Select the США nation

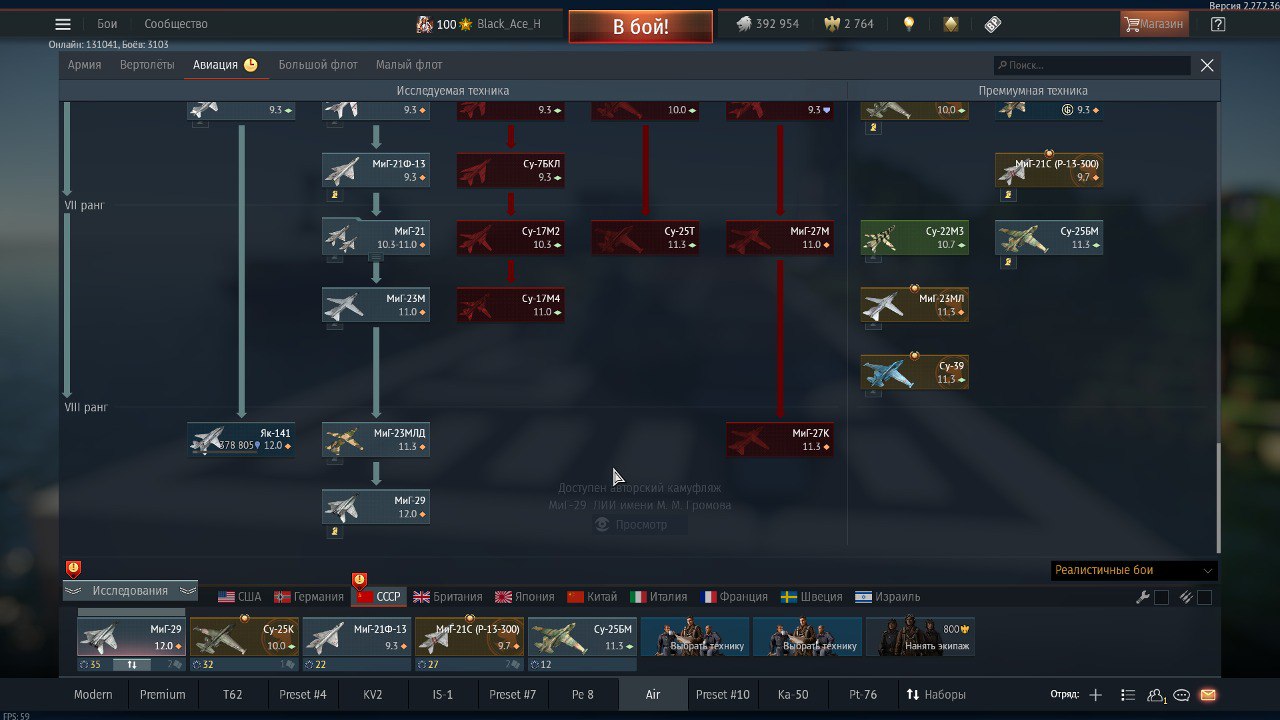click(x=240, y=597)
